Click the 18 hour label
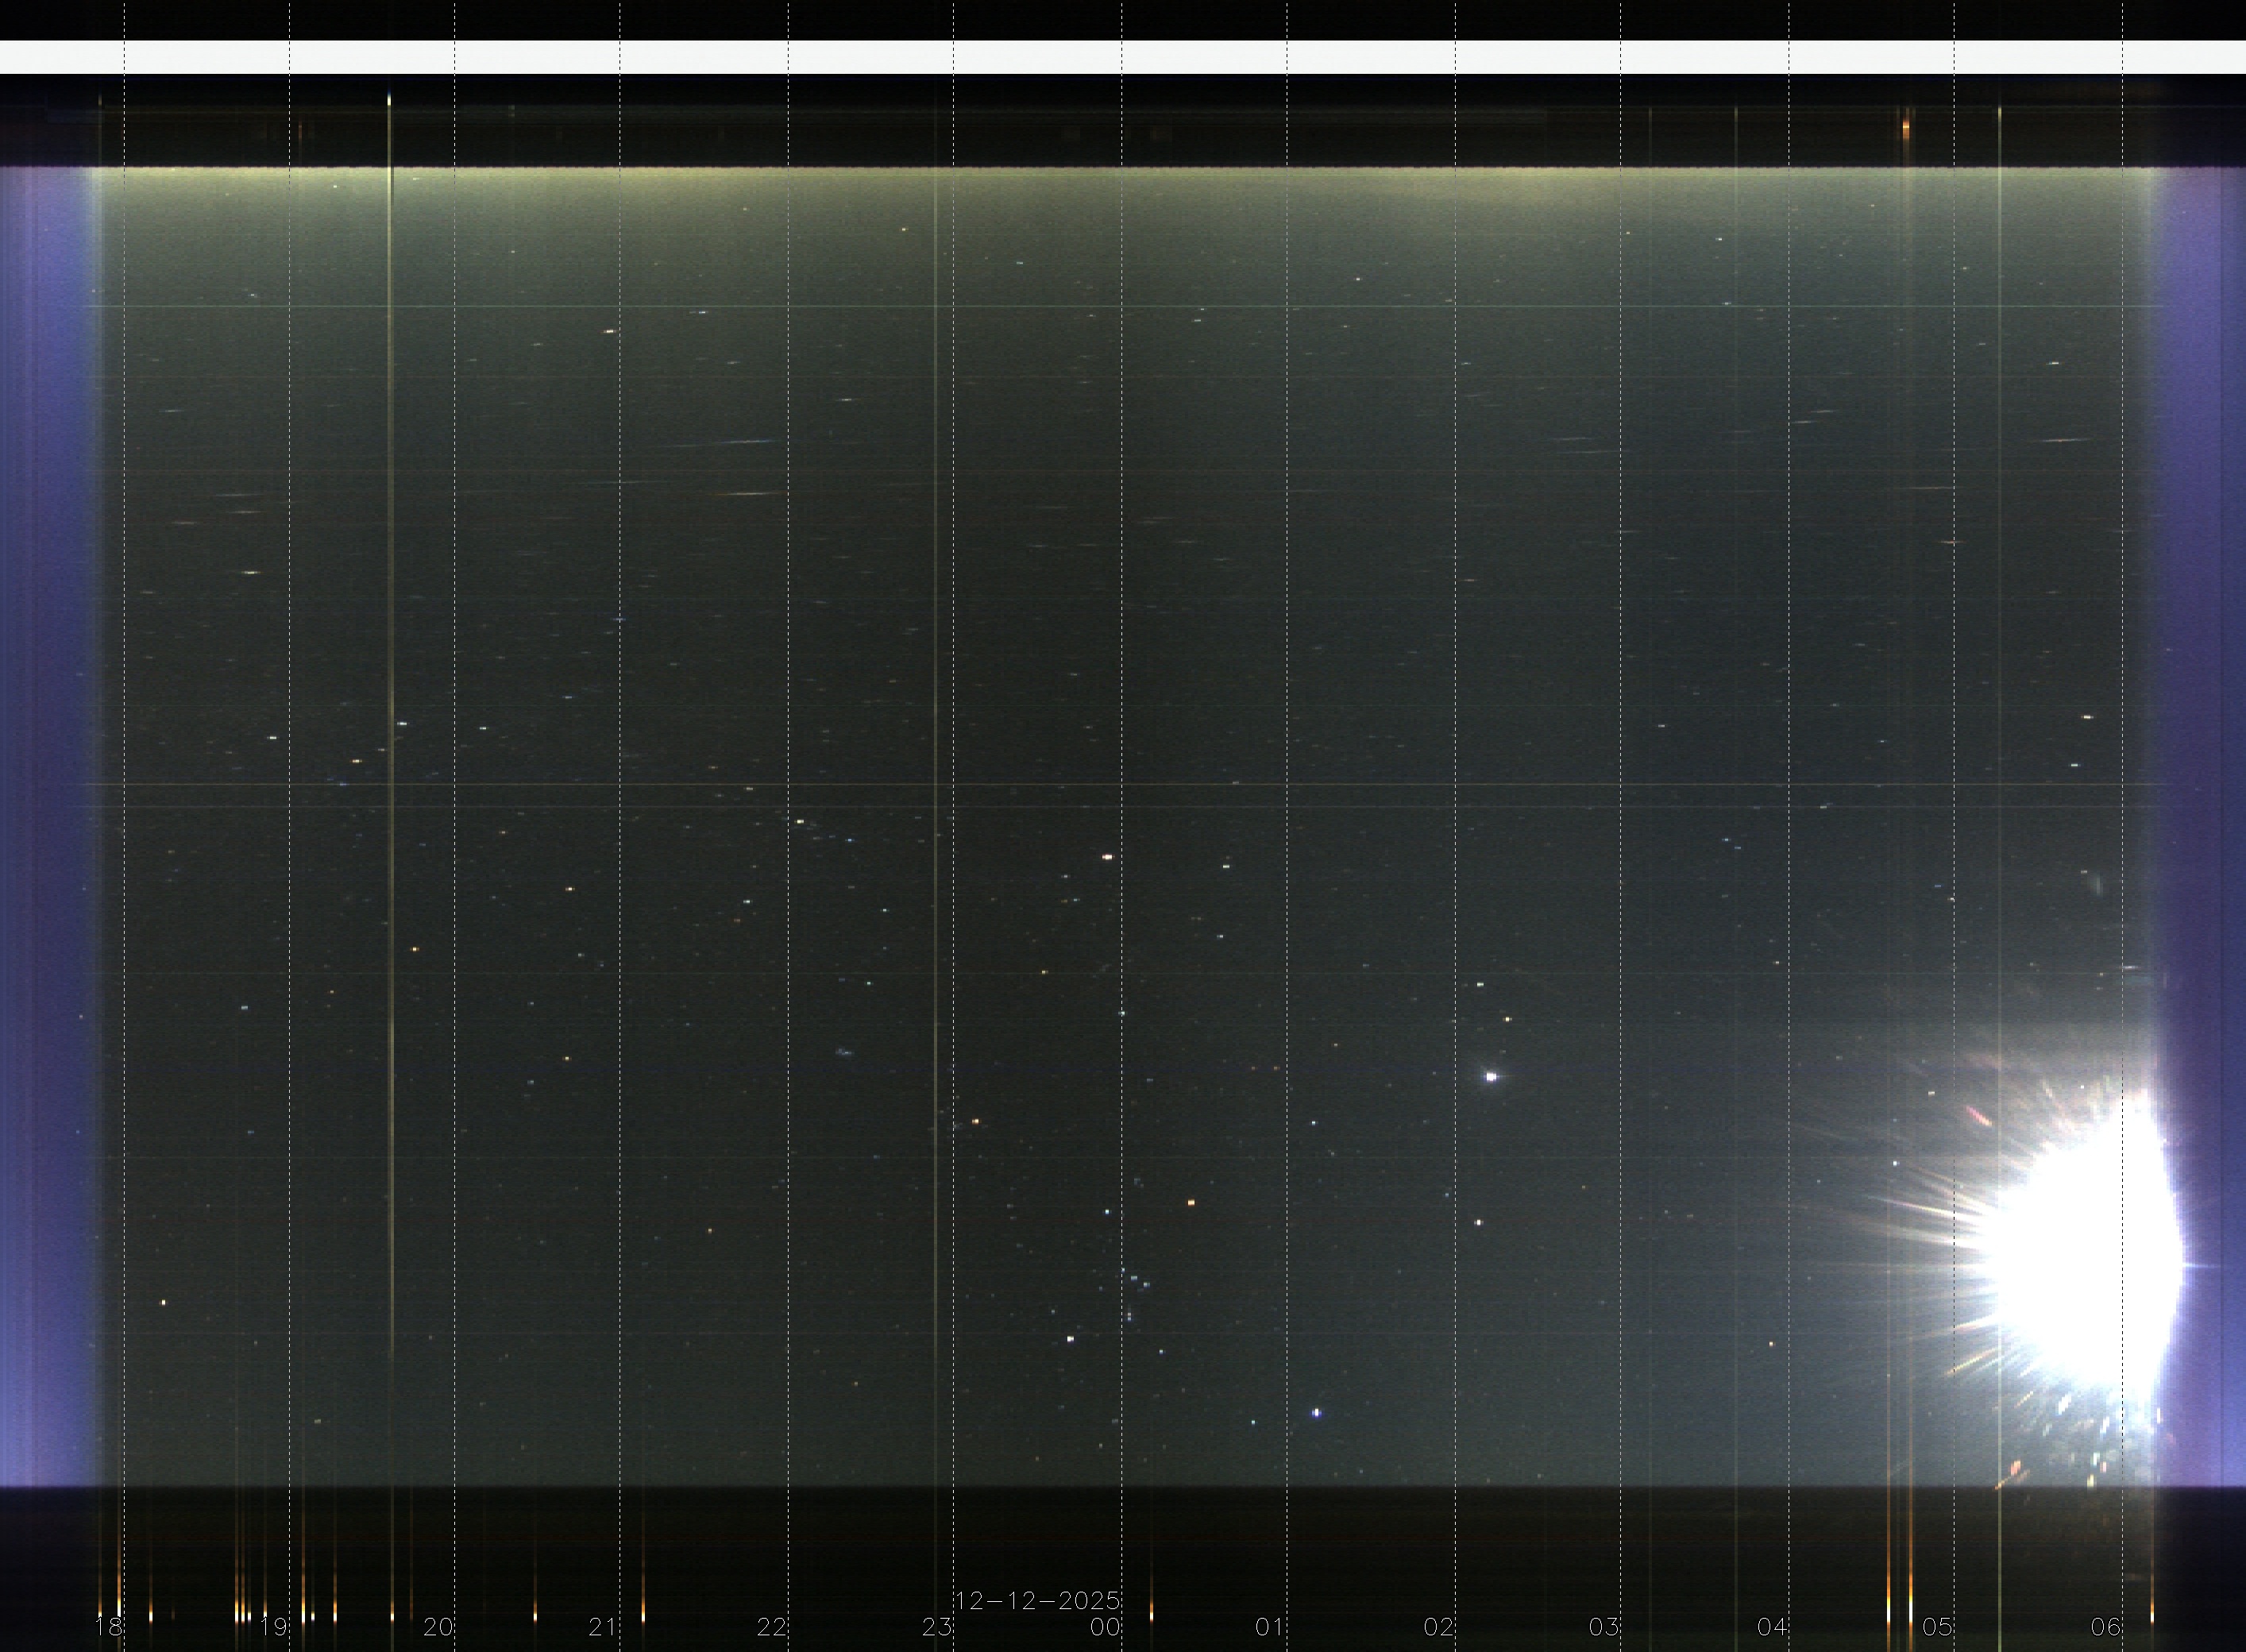Viewport: 2246px width, 1652px height. click(x=108, y=1627)
